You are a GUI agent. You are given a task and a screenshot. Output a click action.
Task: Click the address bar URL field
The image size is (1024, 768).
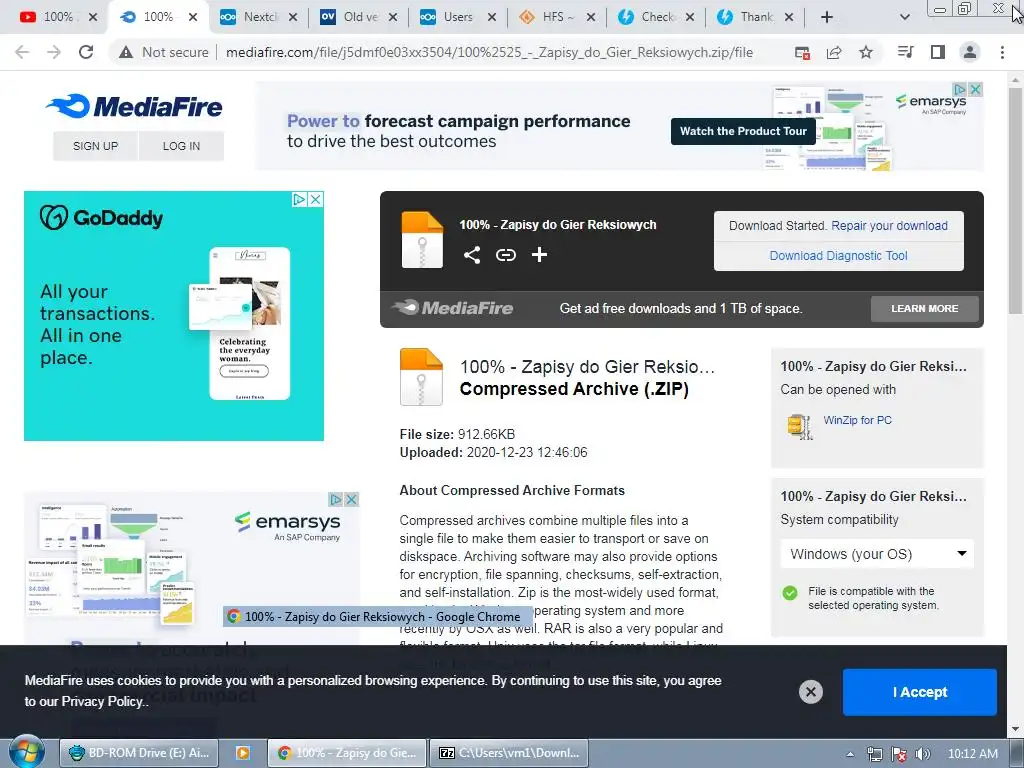click(490, 52)
